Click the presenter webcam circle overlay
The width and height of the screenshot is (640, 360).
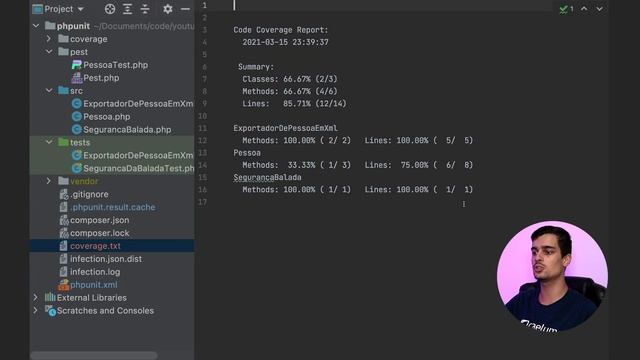click(x=552, y=276)
